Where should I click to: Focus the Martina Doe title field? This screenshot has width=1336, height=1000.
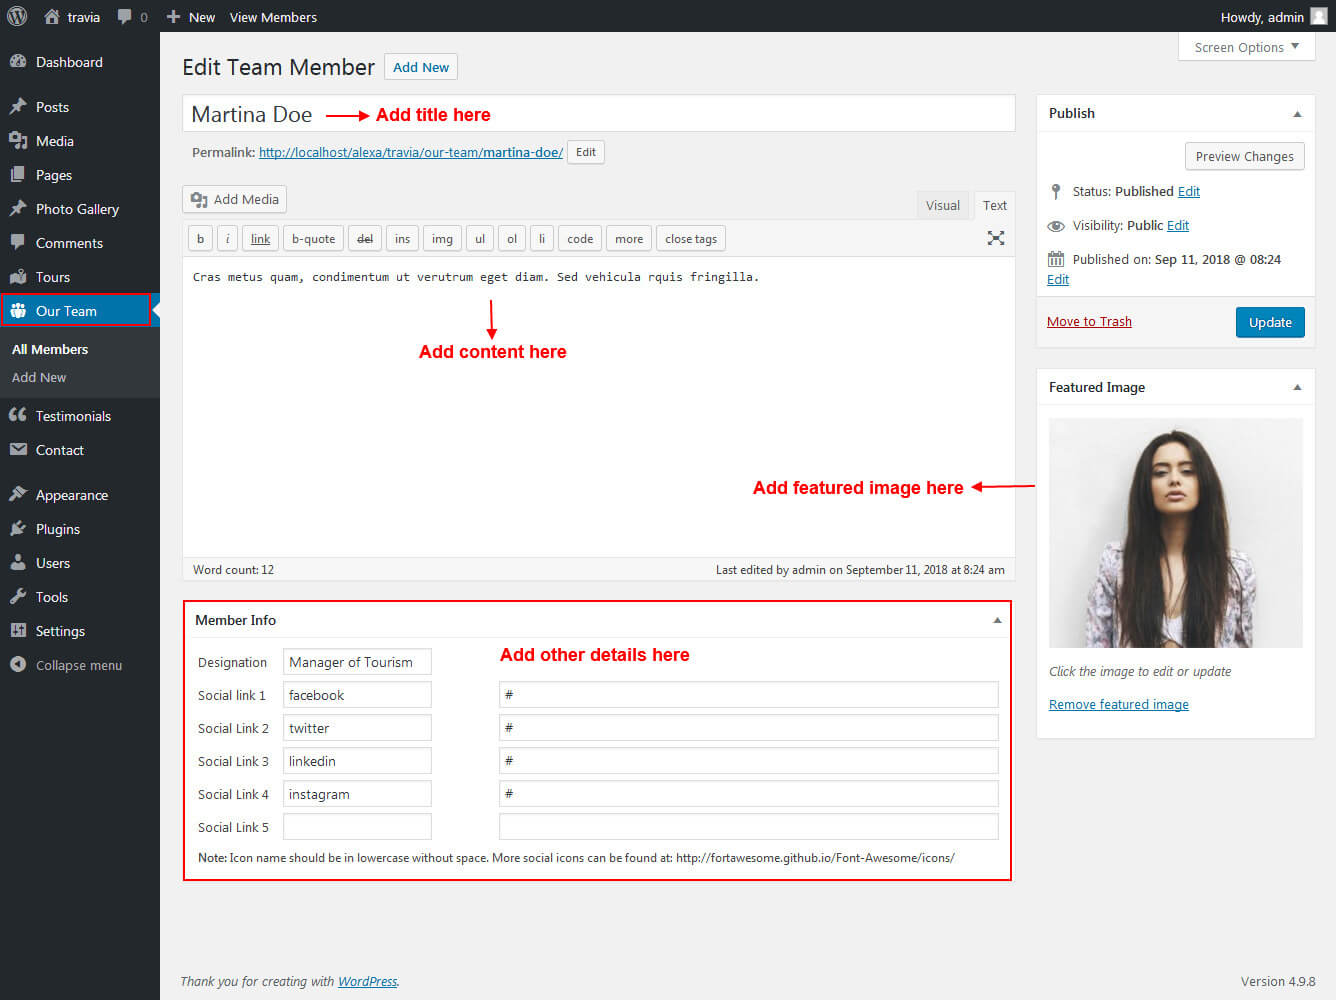click(x=598, y=113)
